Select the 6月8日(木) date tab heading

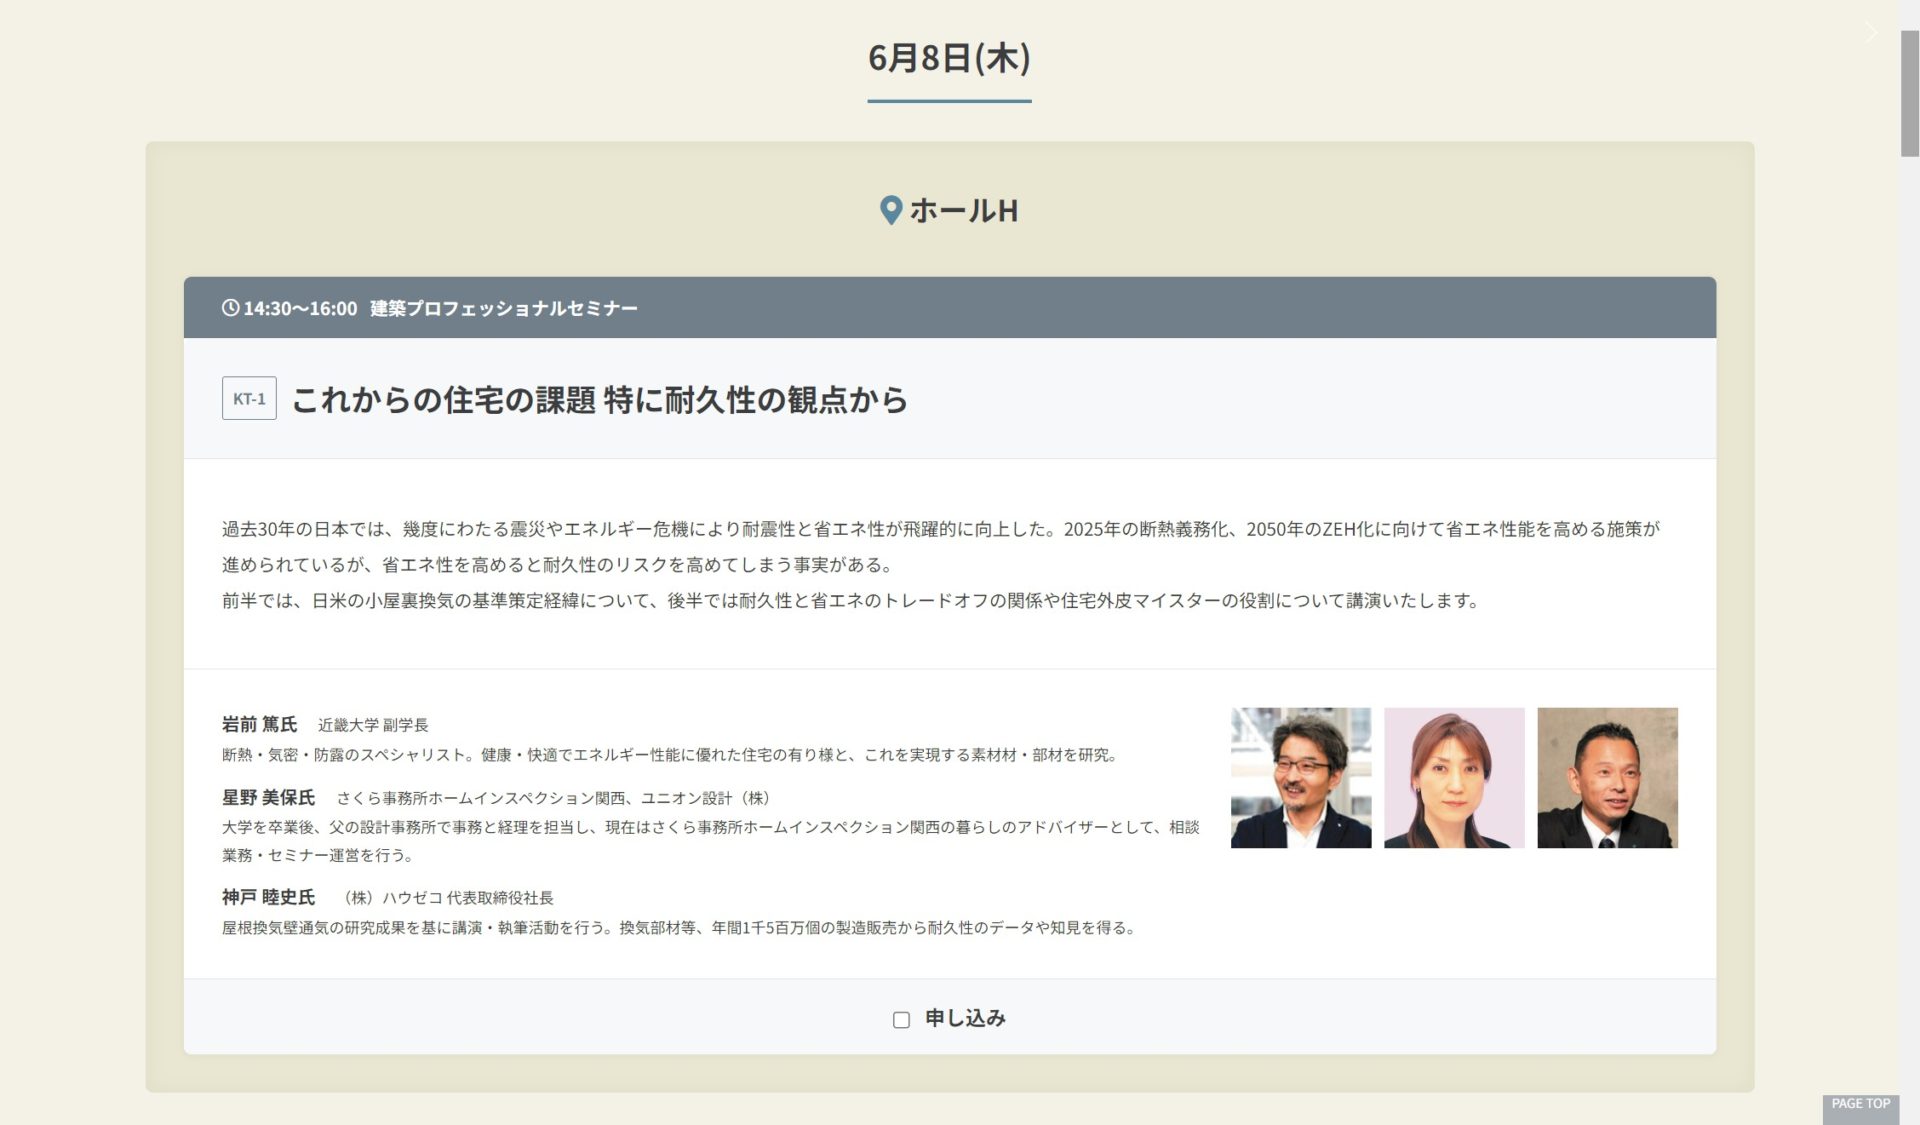pos(948,58)
